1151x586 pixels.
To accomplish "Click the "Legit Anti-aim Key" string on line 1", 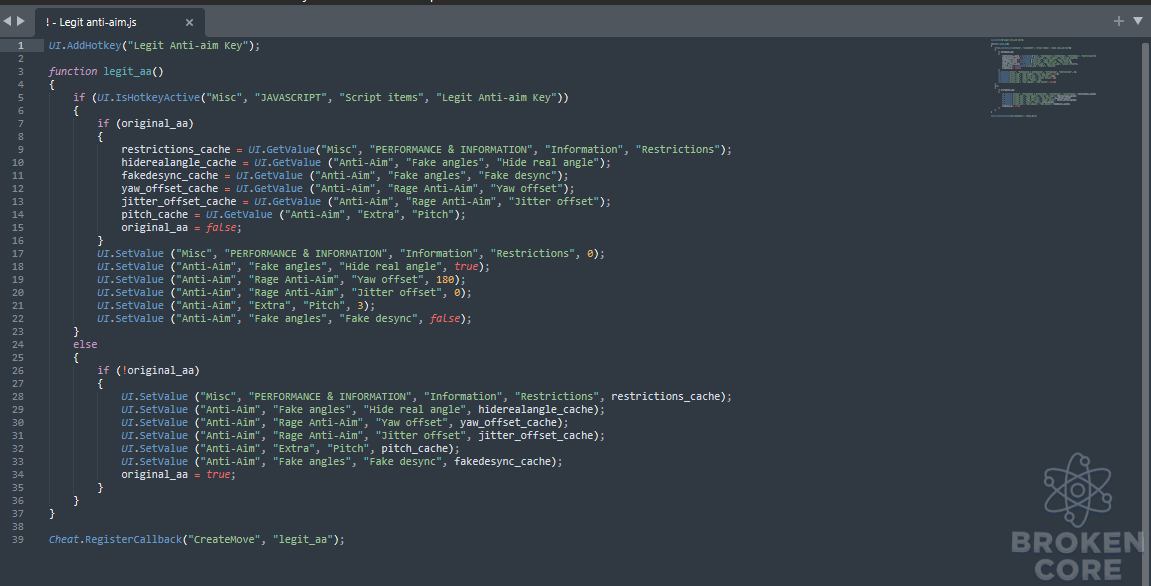I will tap(188, 46).
